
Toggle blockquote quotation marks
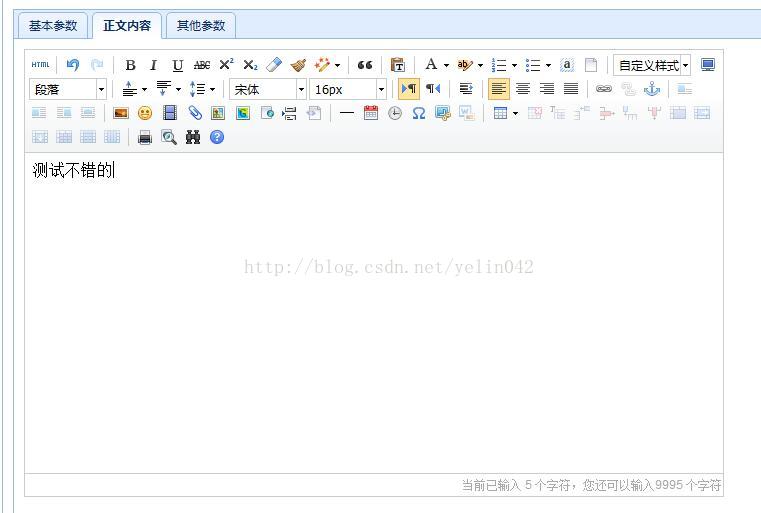coord(365,65)
